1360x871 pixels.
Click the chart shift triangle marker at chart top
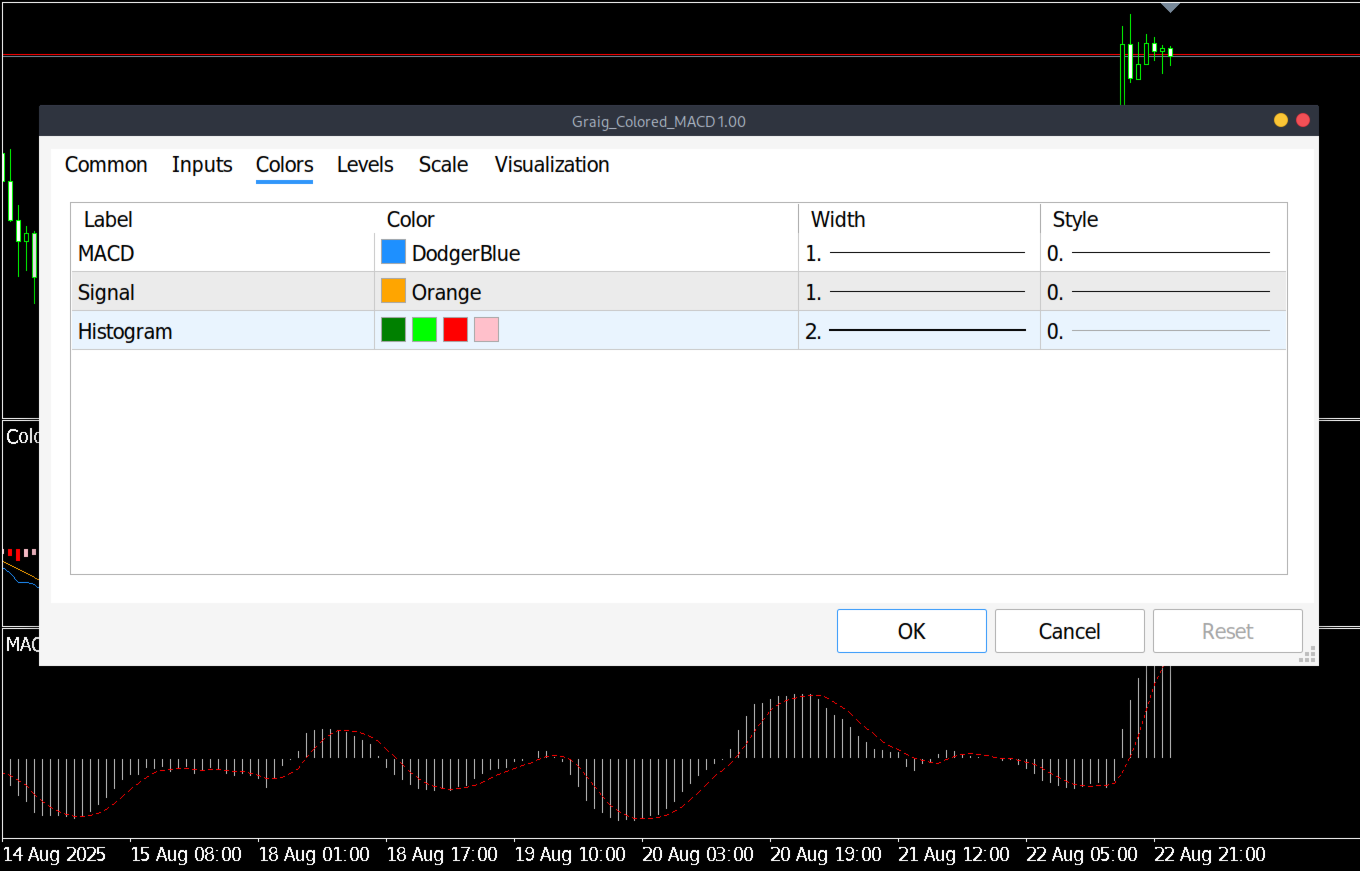pos(1170,7)
